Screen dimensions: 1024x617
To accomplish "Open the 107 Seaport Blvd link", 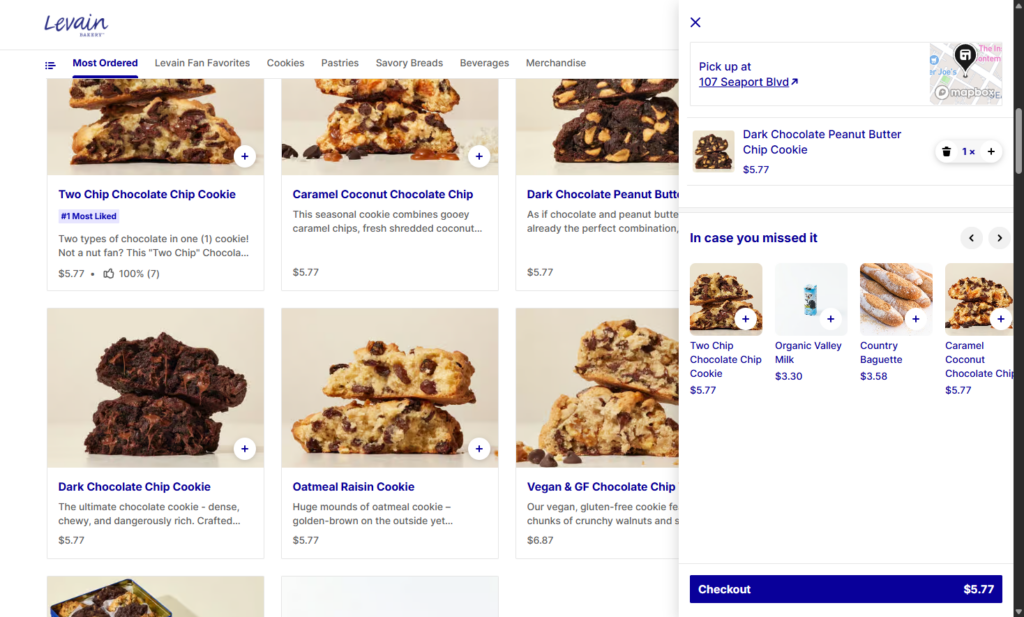I will coord(748,82).
